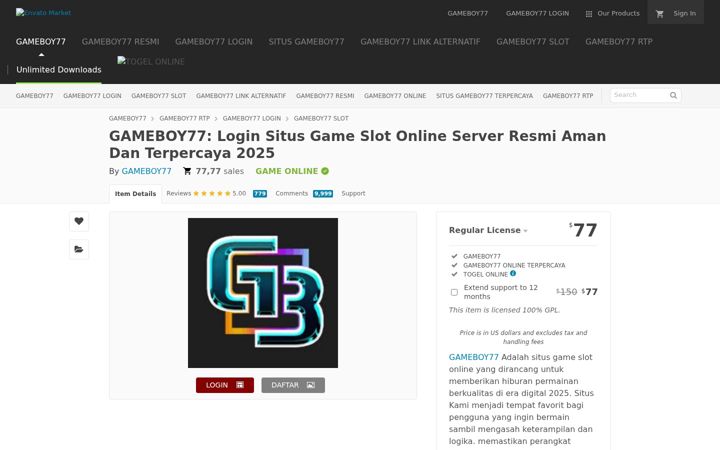Click the red LOGIN button
The width and height of the screenshot is (720, 450).
[225, 385]
